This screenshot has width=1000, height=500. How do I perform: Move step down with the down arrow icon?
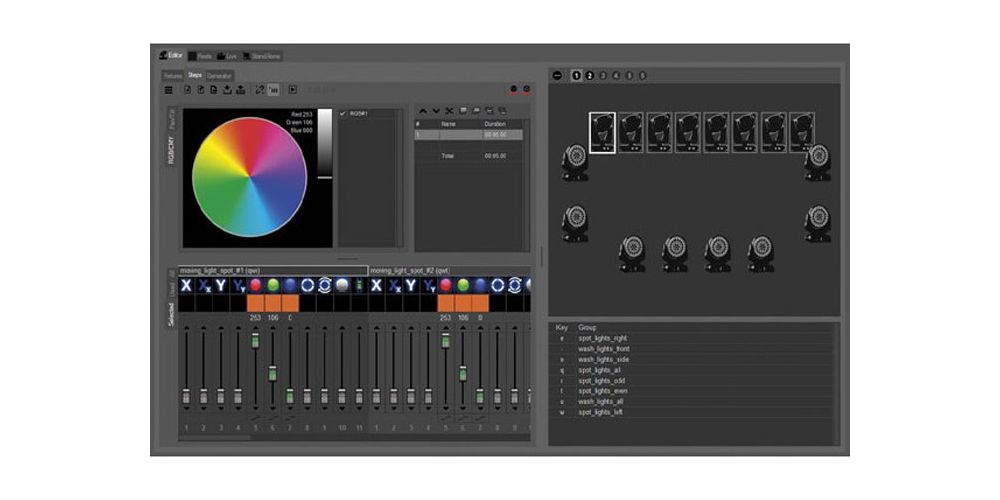coord(436,111)
